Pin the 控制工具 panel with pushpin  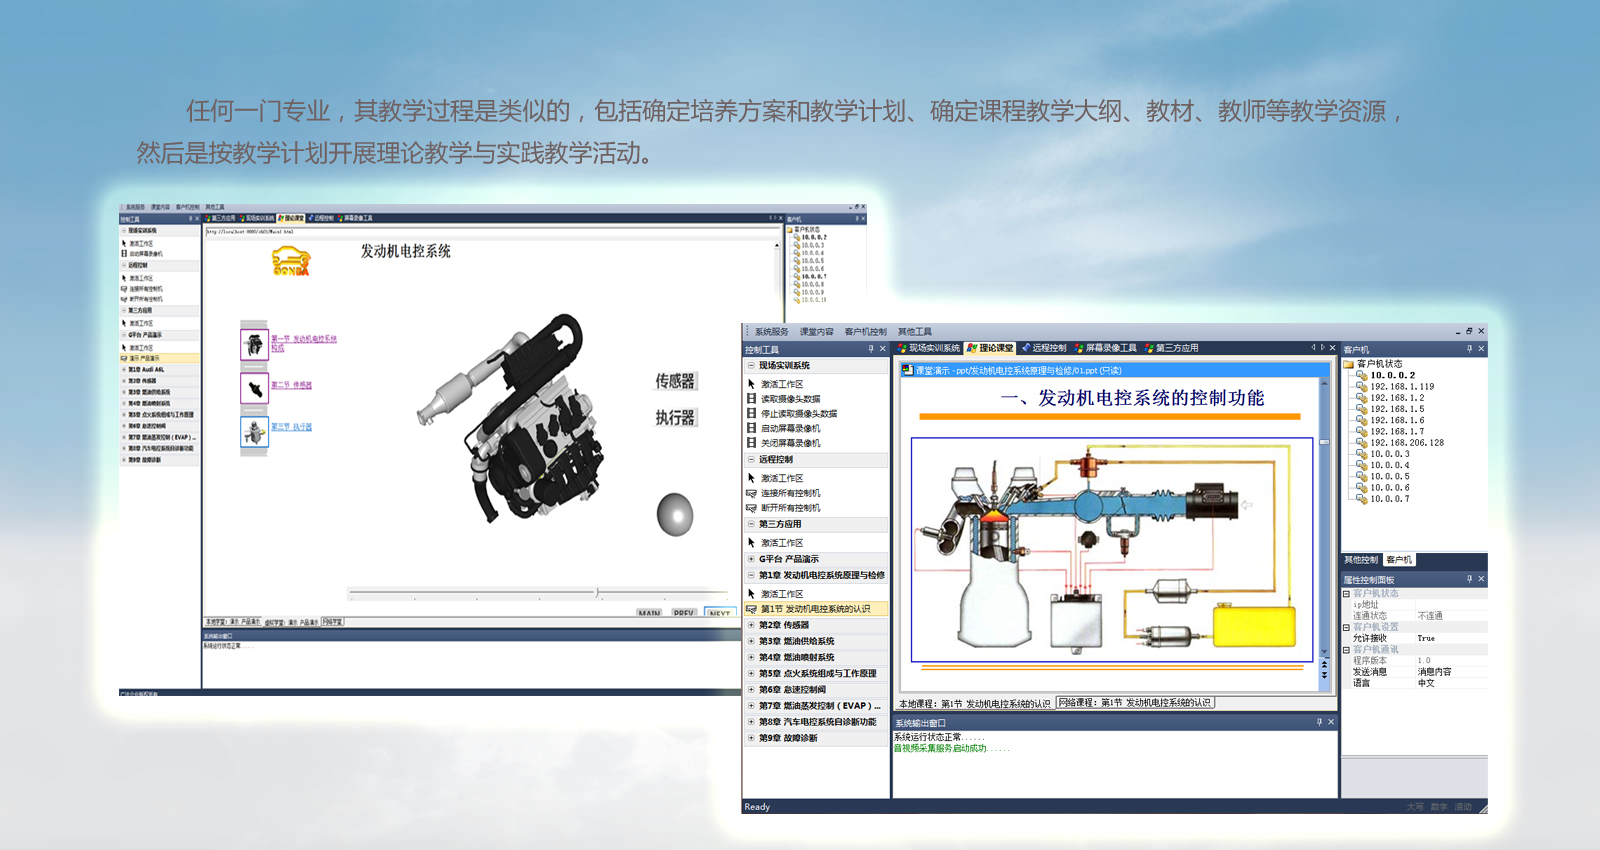(870, 349)
